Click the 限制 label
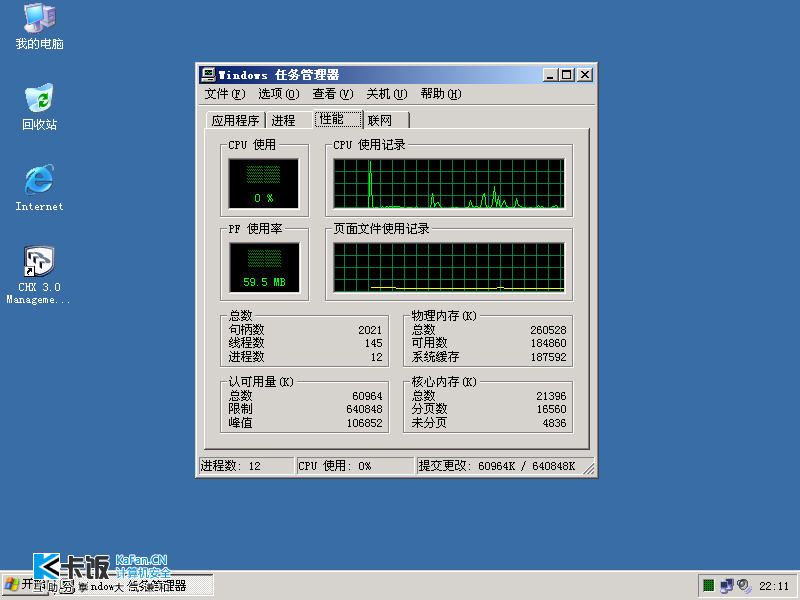This screenshot has width=800, height=600. coord(240,409)
